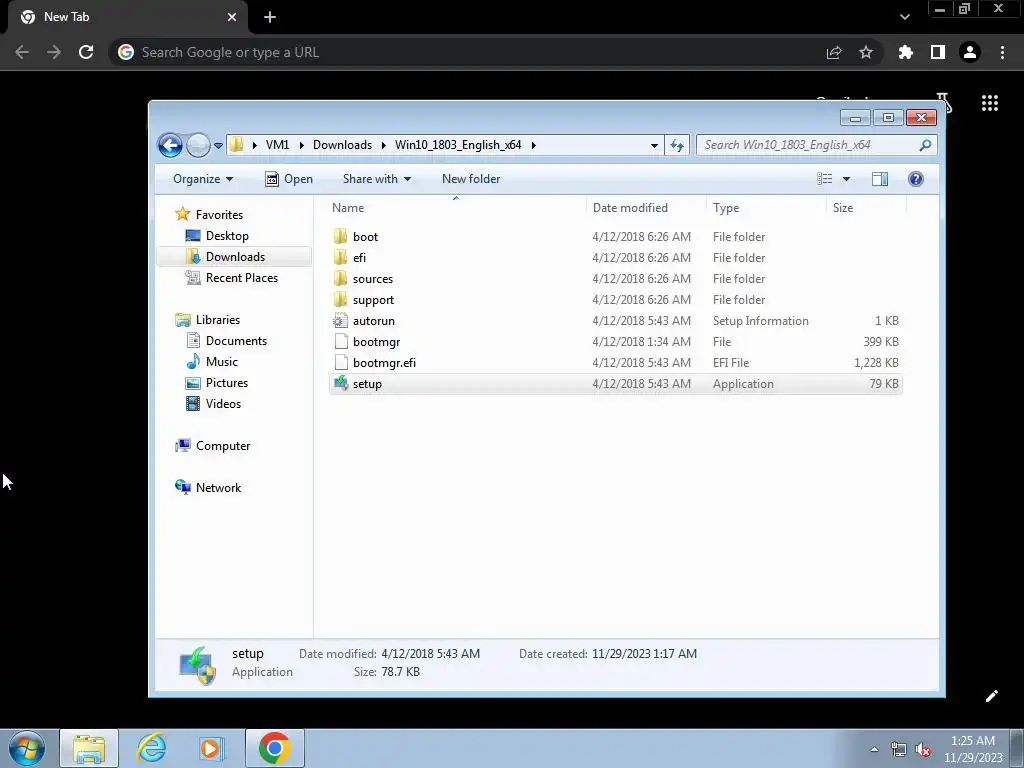
Task: Click the Search Win10_1803_English_x64 field
Action: pos(816,145)
